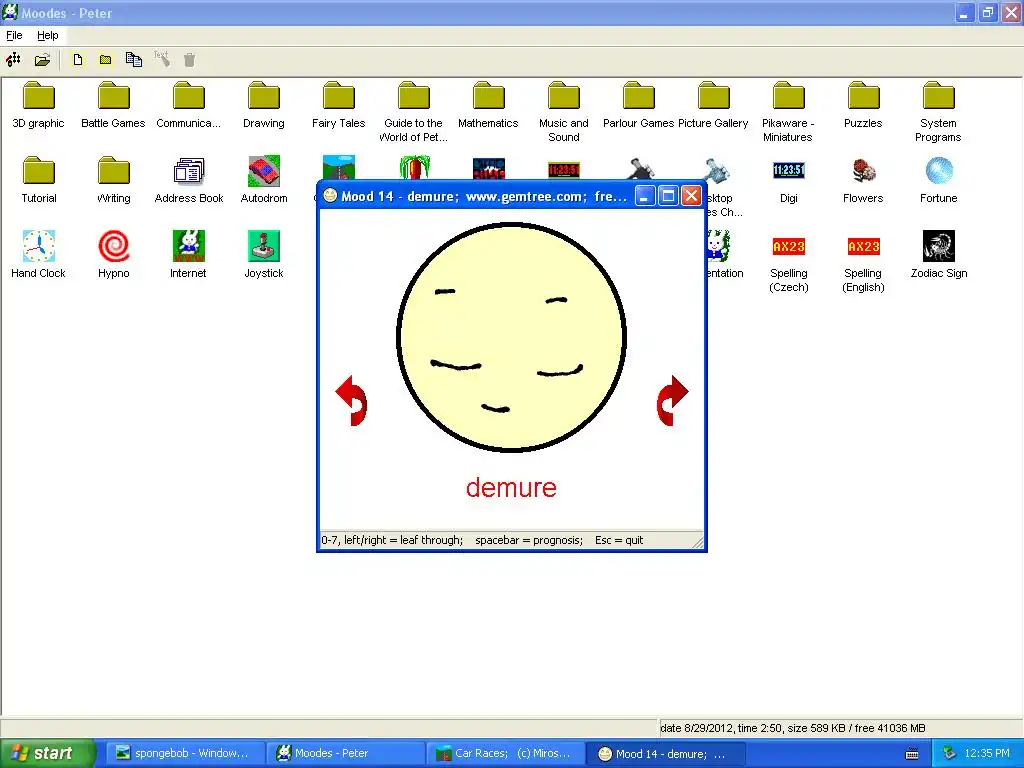Click the open folder toolbar icon
The width and height of the screenshot is (1024, 768).
42,60
